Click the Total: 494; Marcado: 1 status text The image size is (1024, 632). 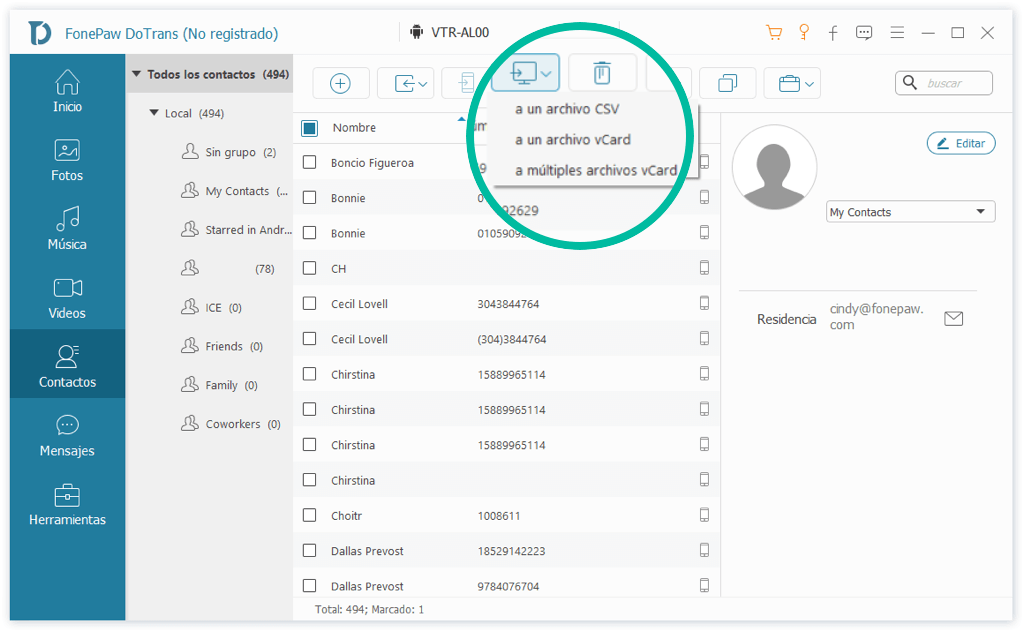370,609
